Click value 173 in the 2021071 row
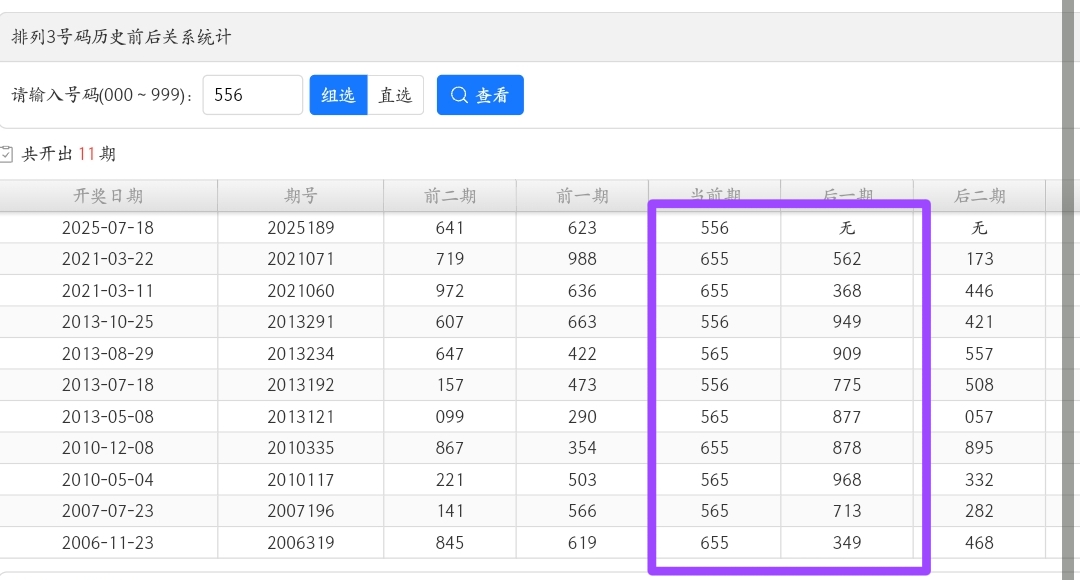This screenshot has height=580, width=1080. (x=979, y=259)
